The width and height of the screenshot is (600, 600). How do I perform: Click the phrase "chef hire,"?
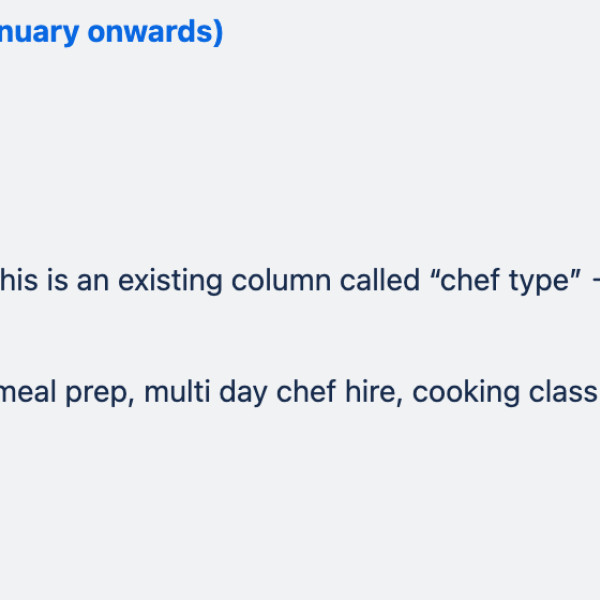339,393
